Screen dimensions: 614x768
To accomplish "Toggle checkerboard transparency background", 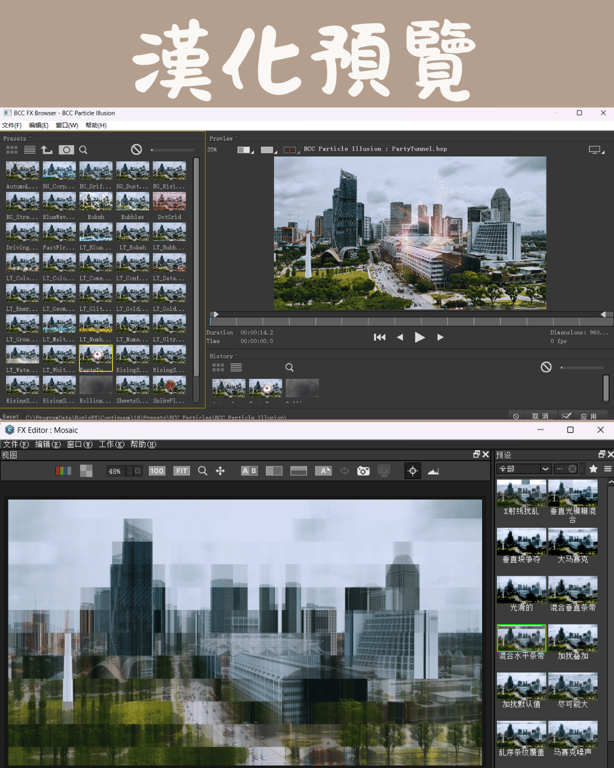I will [x=86, y=471].
